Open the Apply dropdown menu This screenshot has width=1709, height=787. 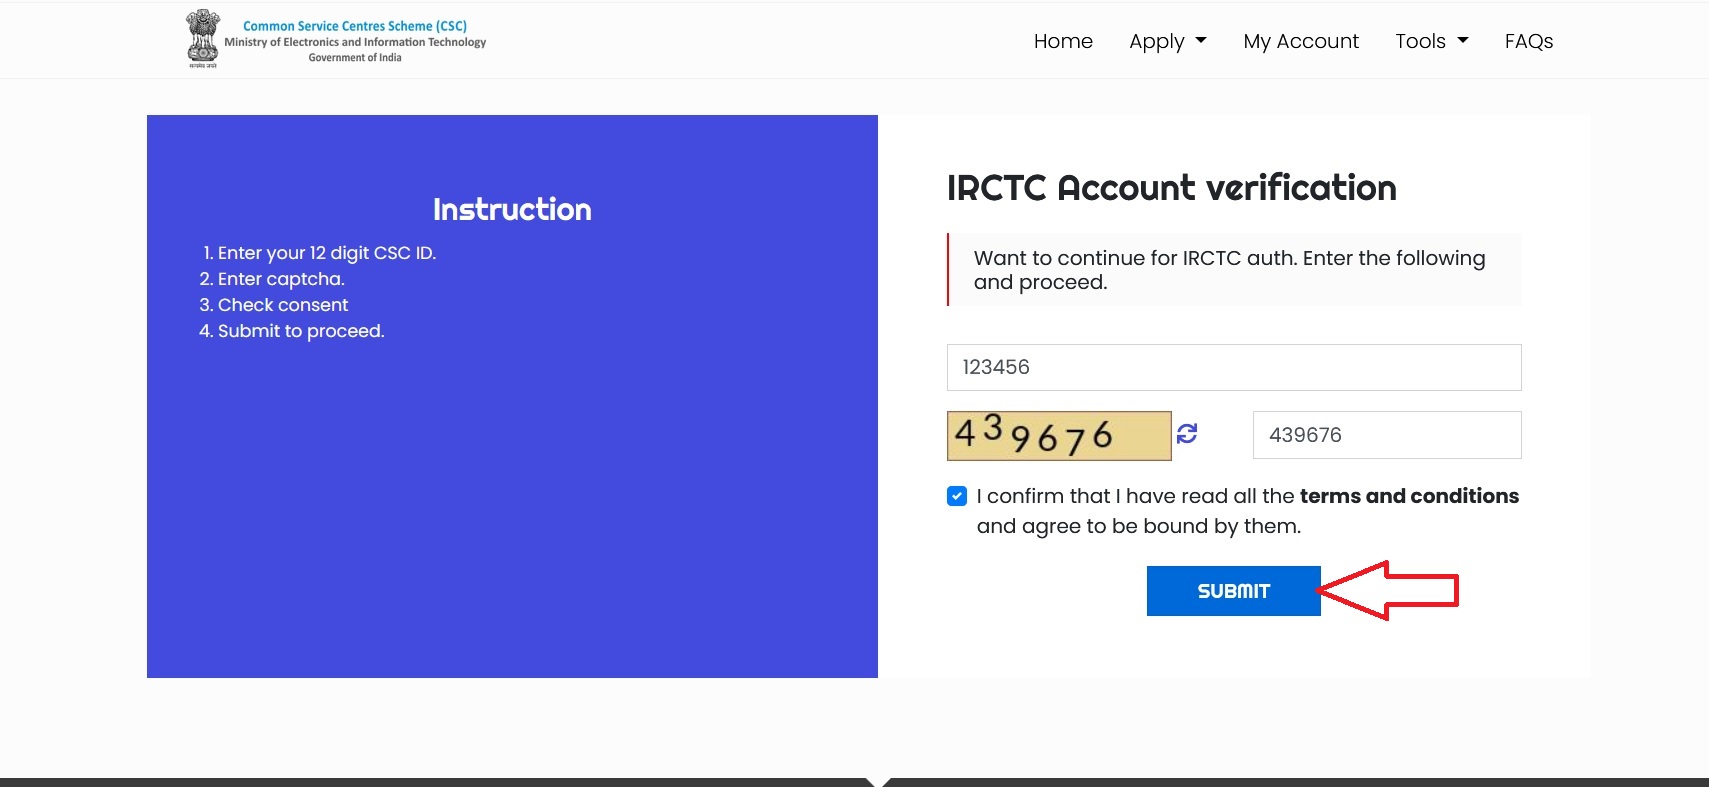pos(1167,41)
